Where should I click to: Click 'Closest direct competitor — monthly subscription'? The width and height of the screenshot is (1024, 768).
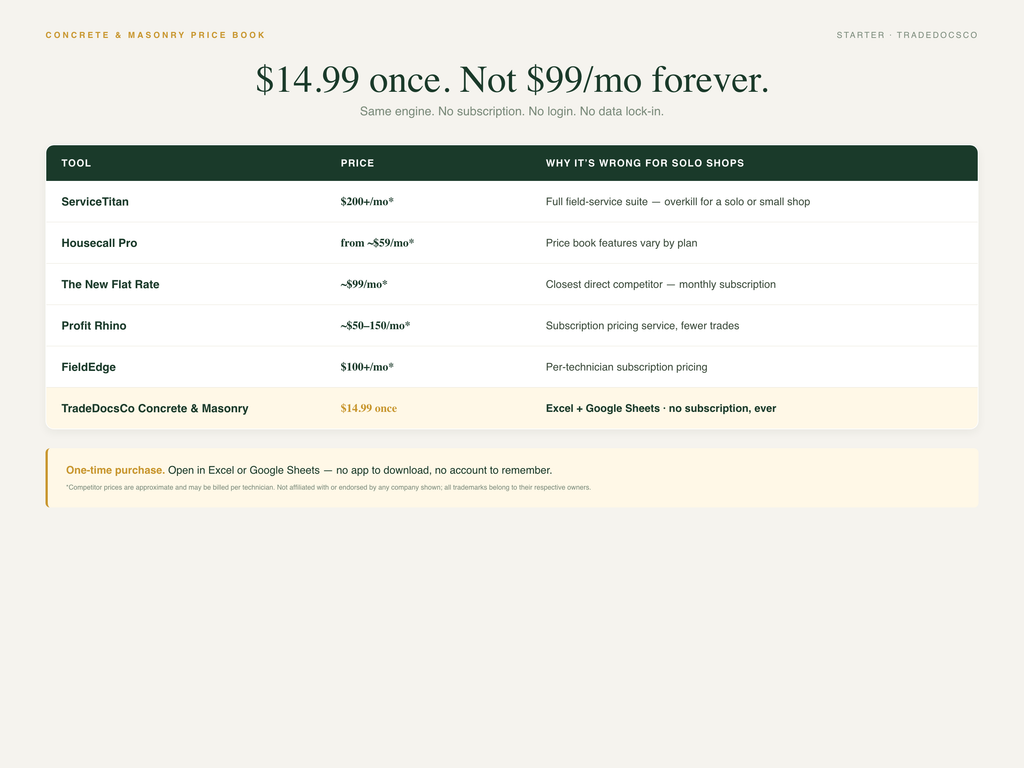tap(660, 284)
